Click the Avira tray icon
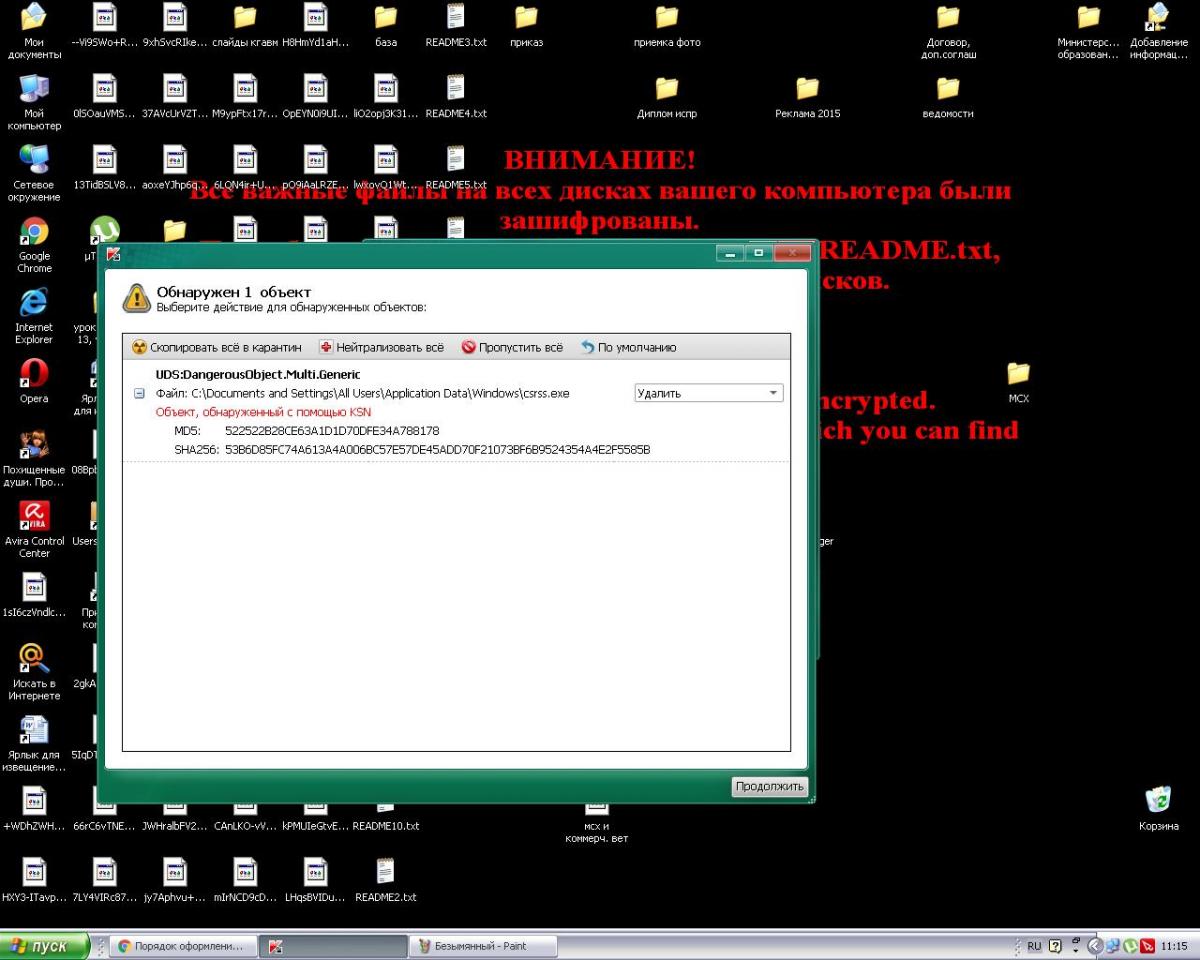Image resolution: width=1200 pixels, height=960 pixels. [x=1148, y=946]
